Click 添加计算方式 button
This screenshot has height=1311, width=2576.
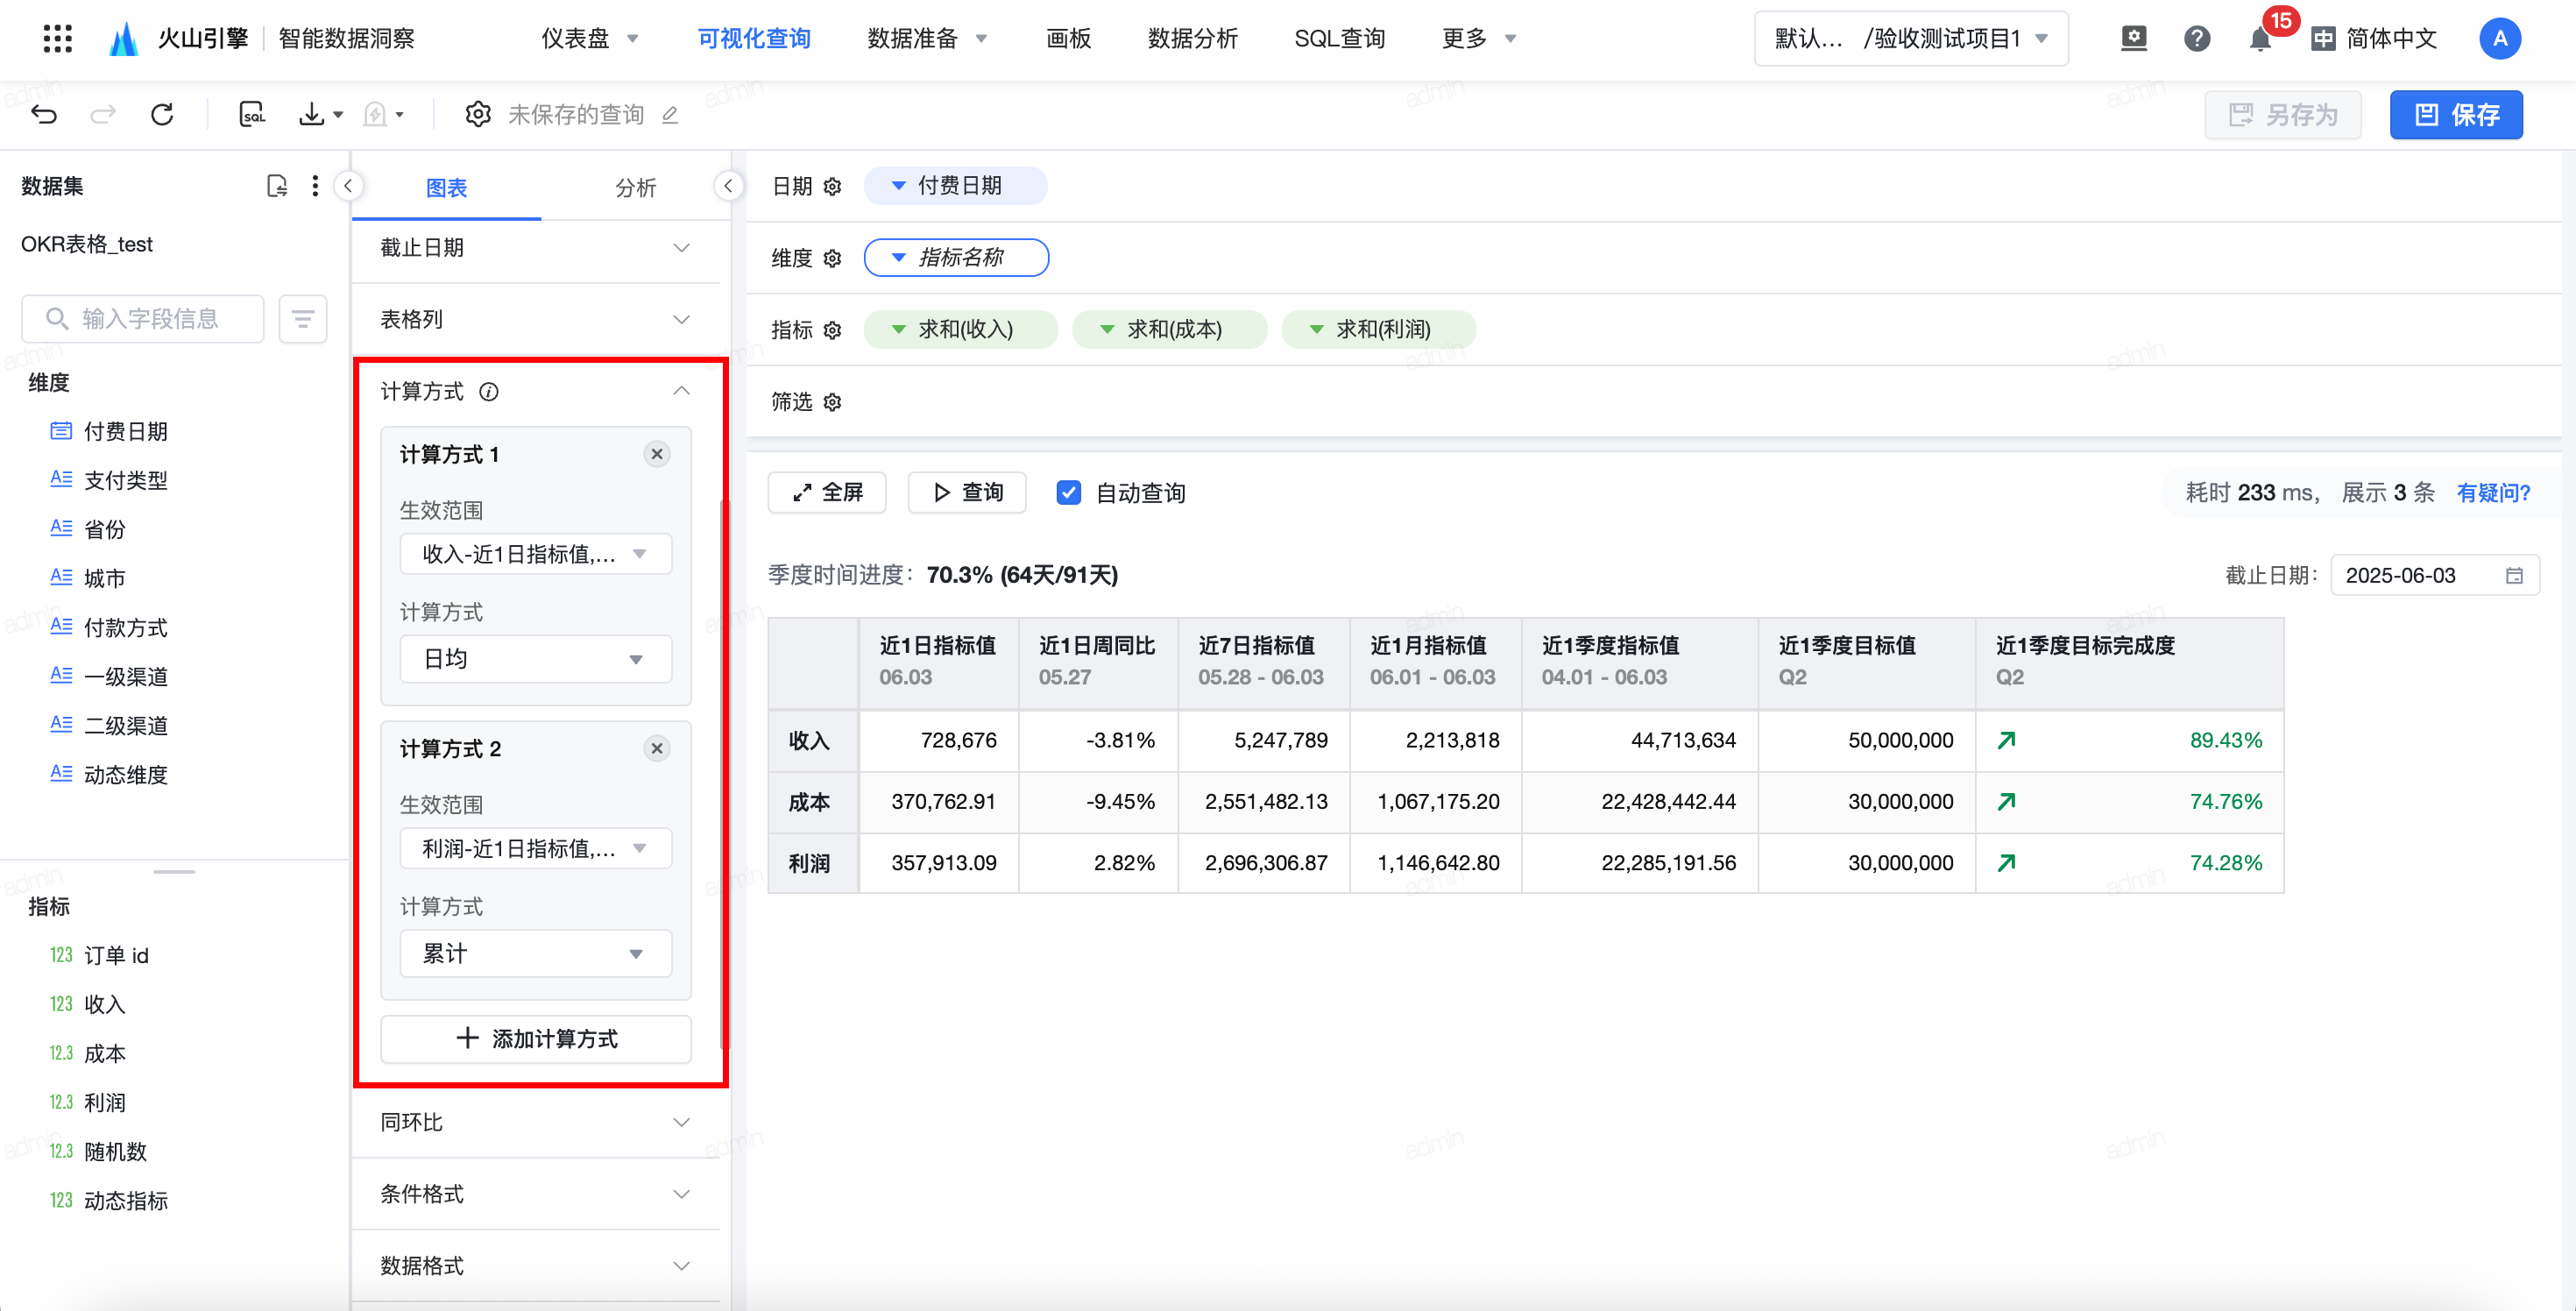536,1039
